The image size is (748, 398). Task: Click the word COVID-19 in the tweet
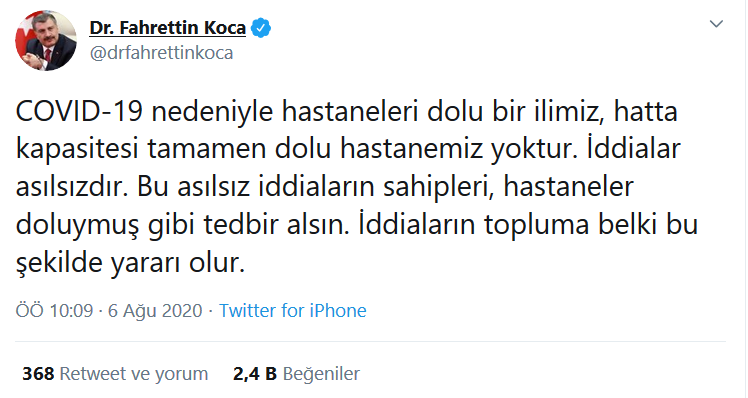click(x=79, y=112)
